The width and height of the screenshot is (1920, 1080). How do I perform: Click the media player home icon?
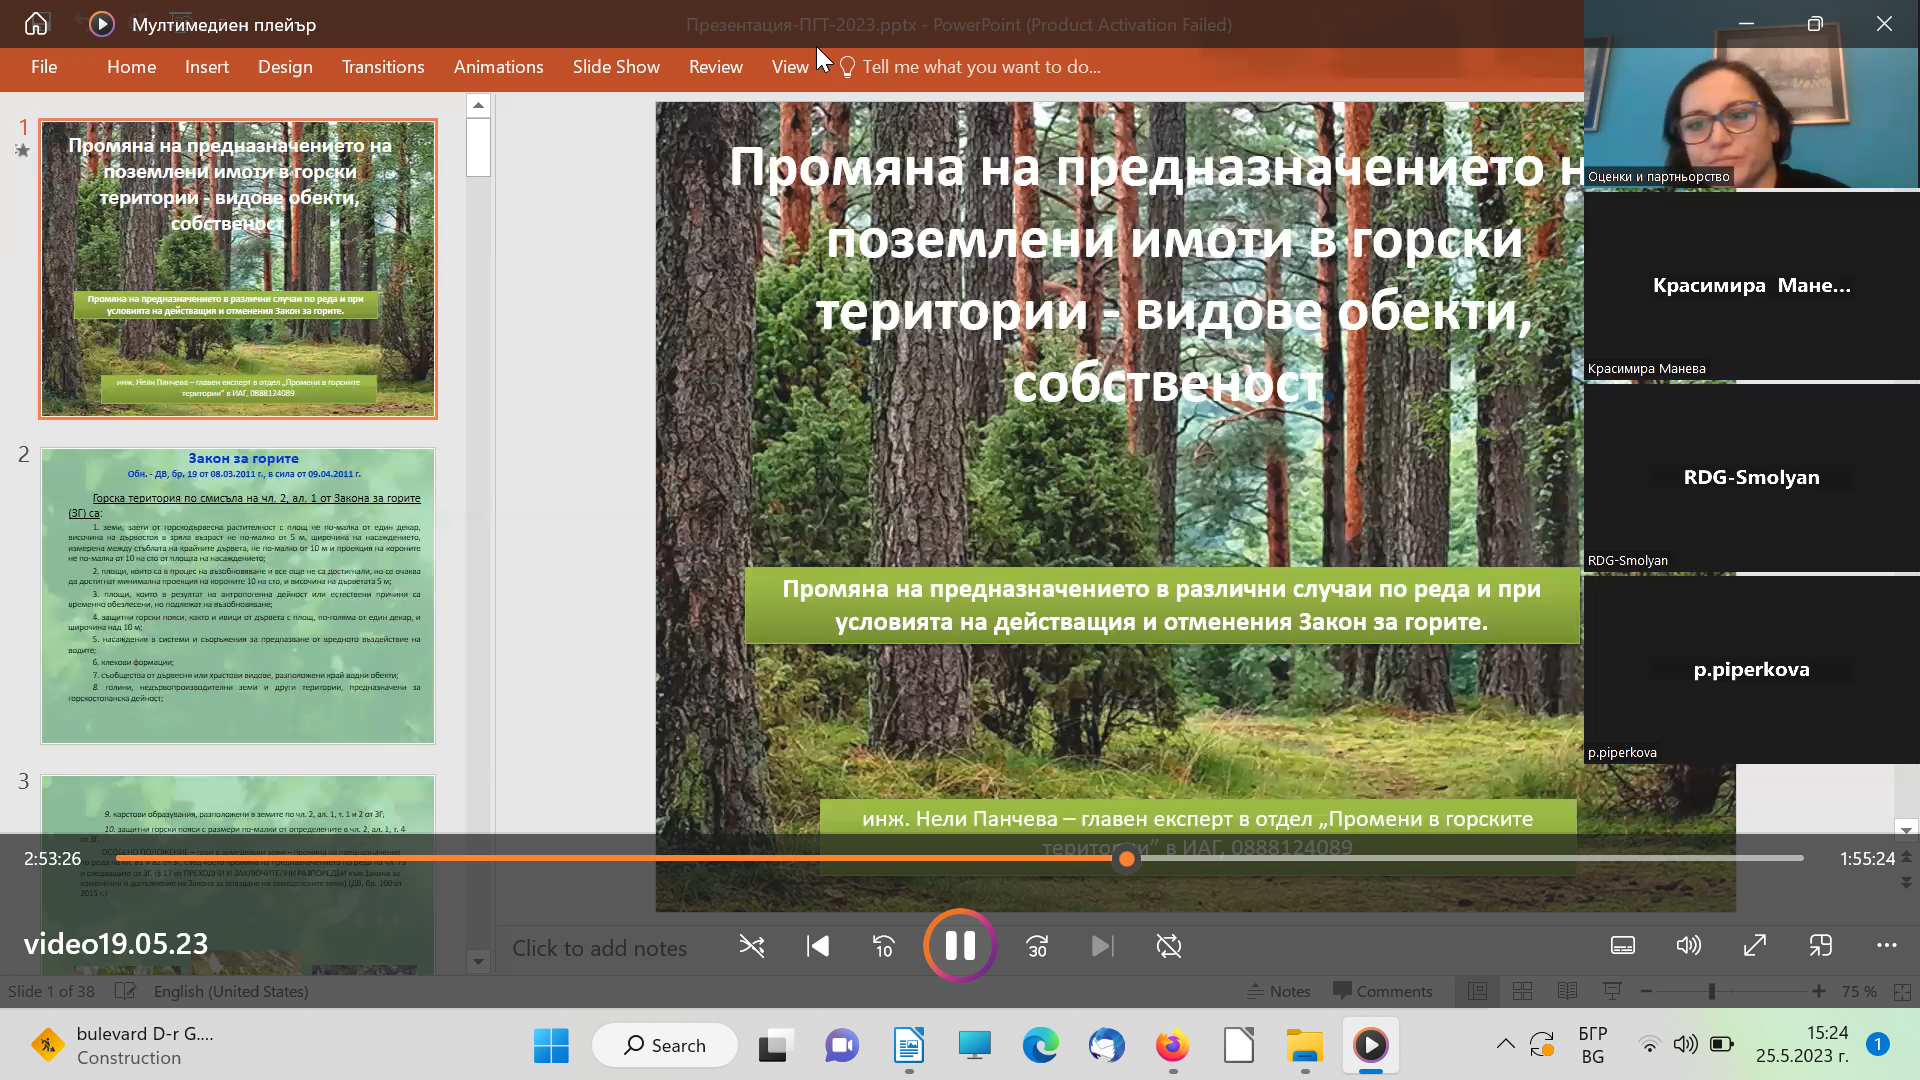(x=36, y=24)
